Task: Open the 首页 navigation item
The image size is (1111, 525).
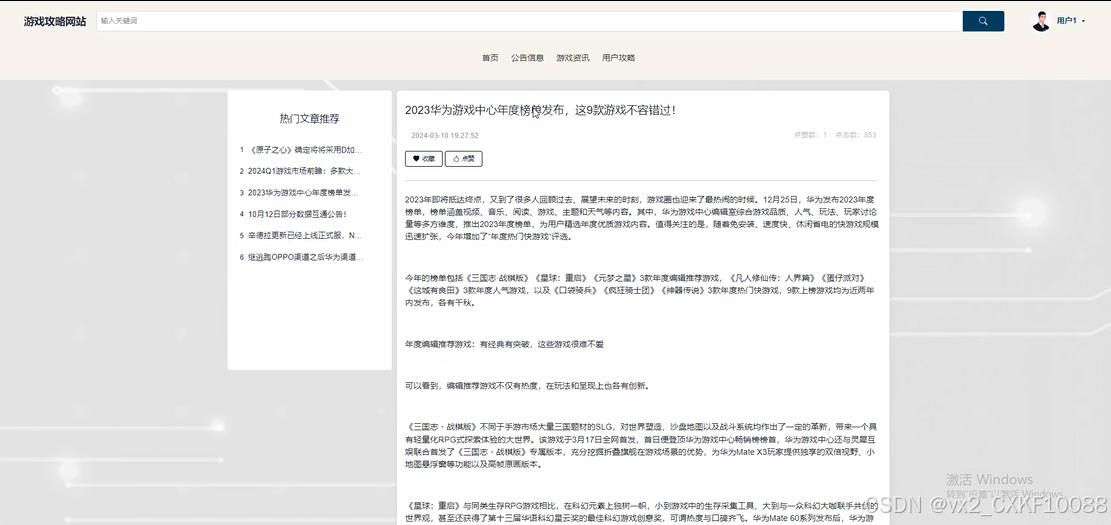Action: tap(490, 58)
